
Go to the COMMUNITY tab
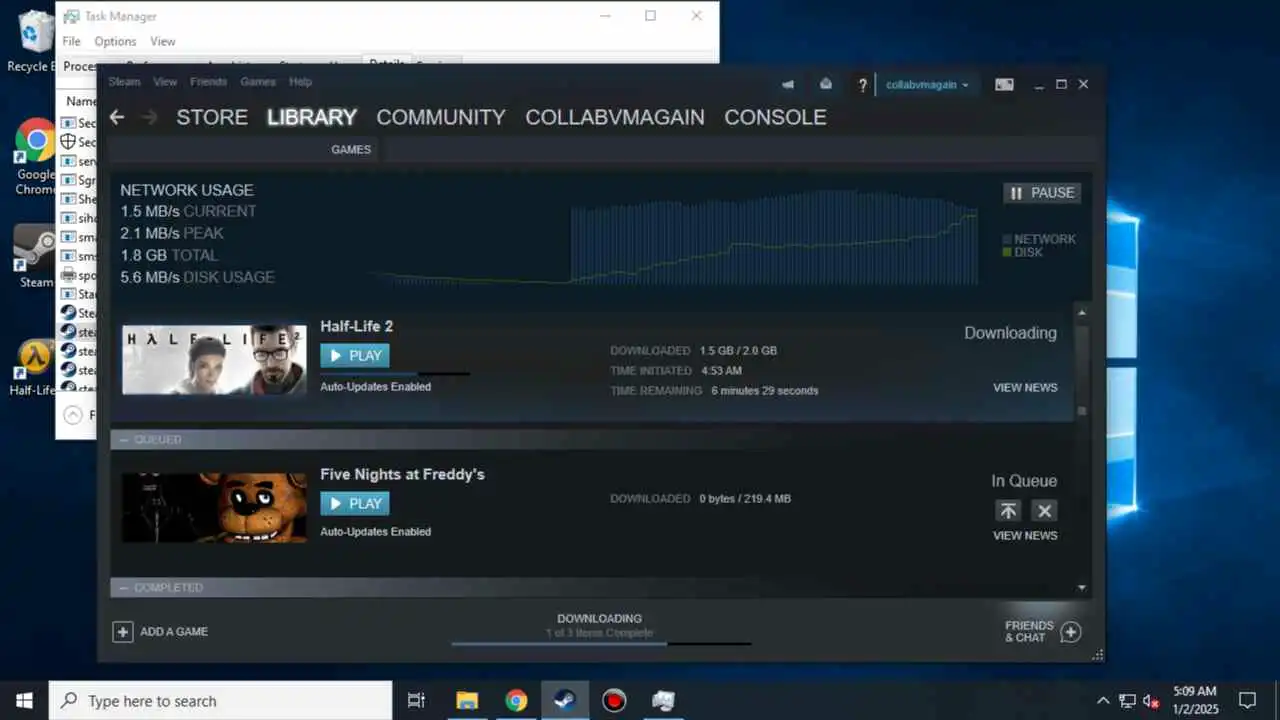441,117
